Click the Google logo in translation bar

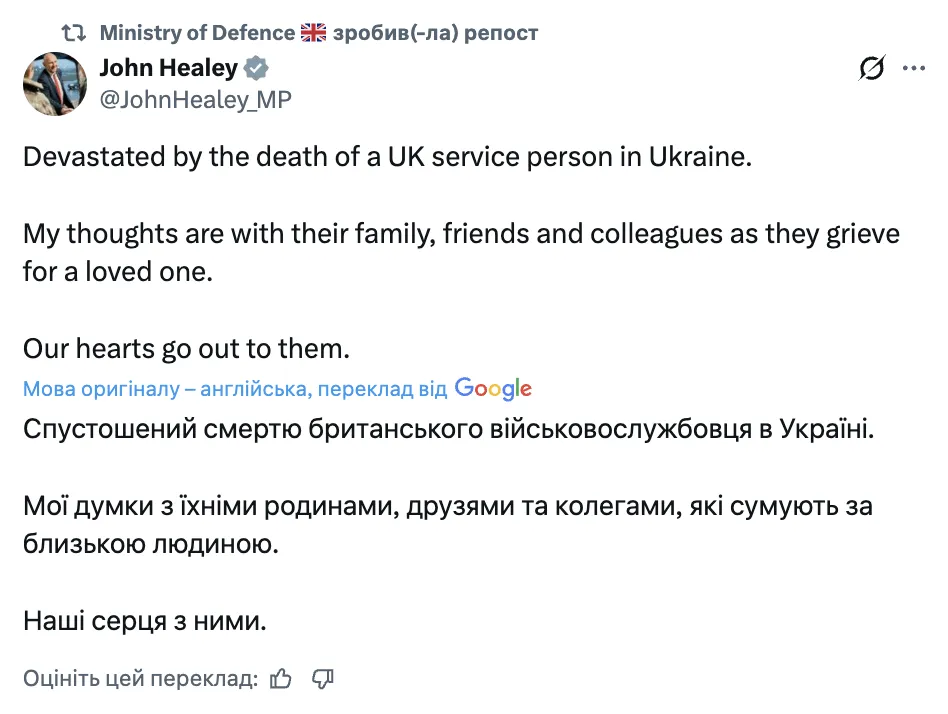point(492,388)
